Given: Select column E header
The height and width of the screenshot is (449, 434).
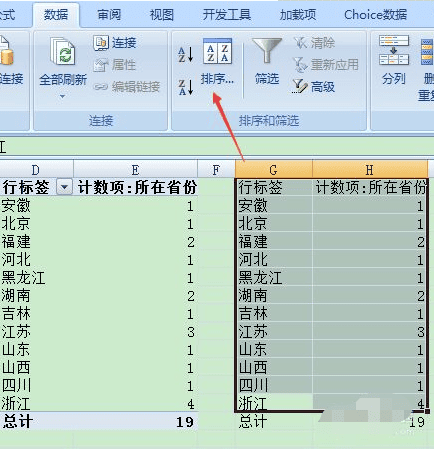Looking at the screenshot, I should pos(135,170).
